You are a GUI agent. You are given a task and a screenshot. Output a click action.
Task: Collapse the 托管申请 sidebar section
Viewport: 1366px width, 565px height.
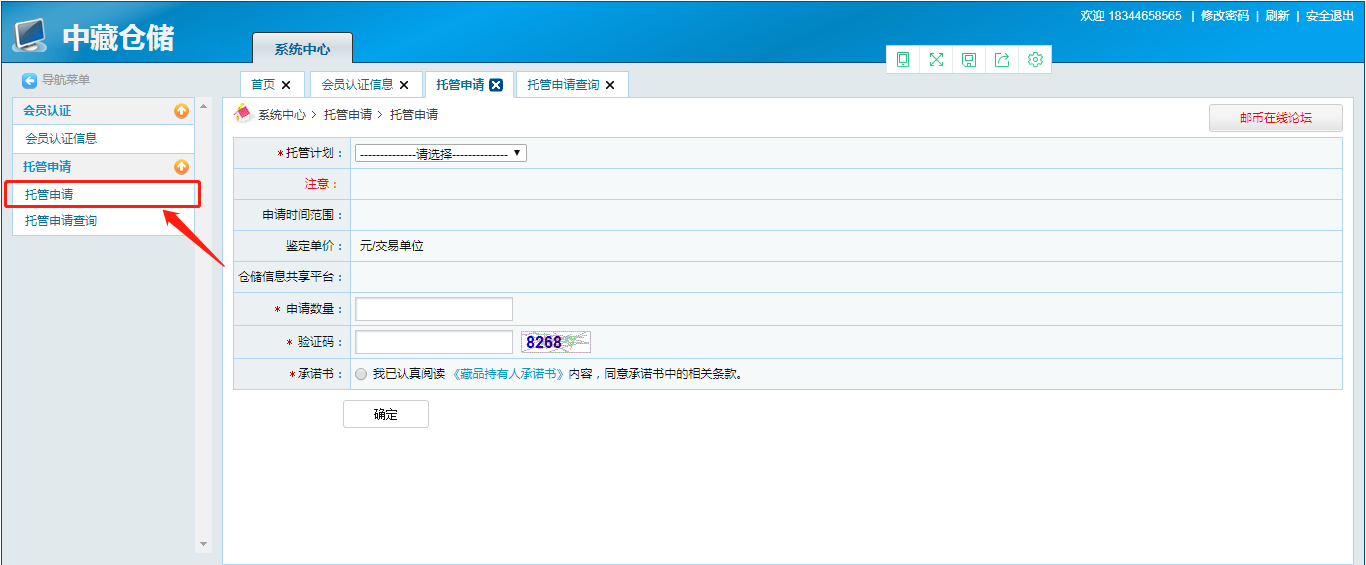click(x=181, y=167)
